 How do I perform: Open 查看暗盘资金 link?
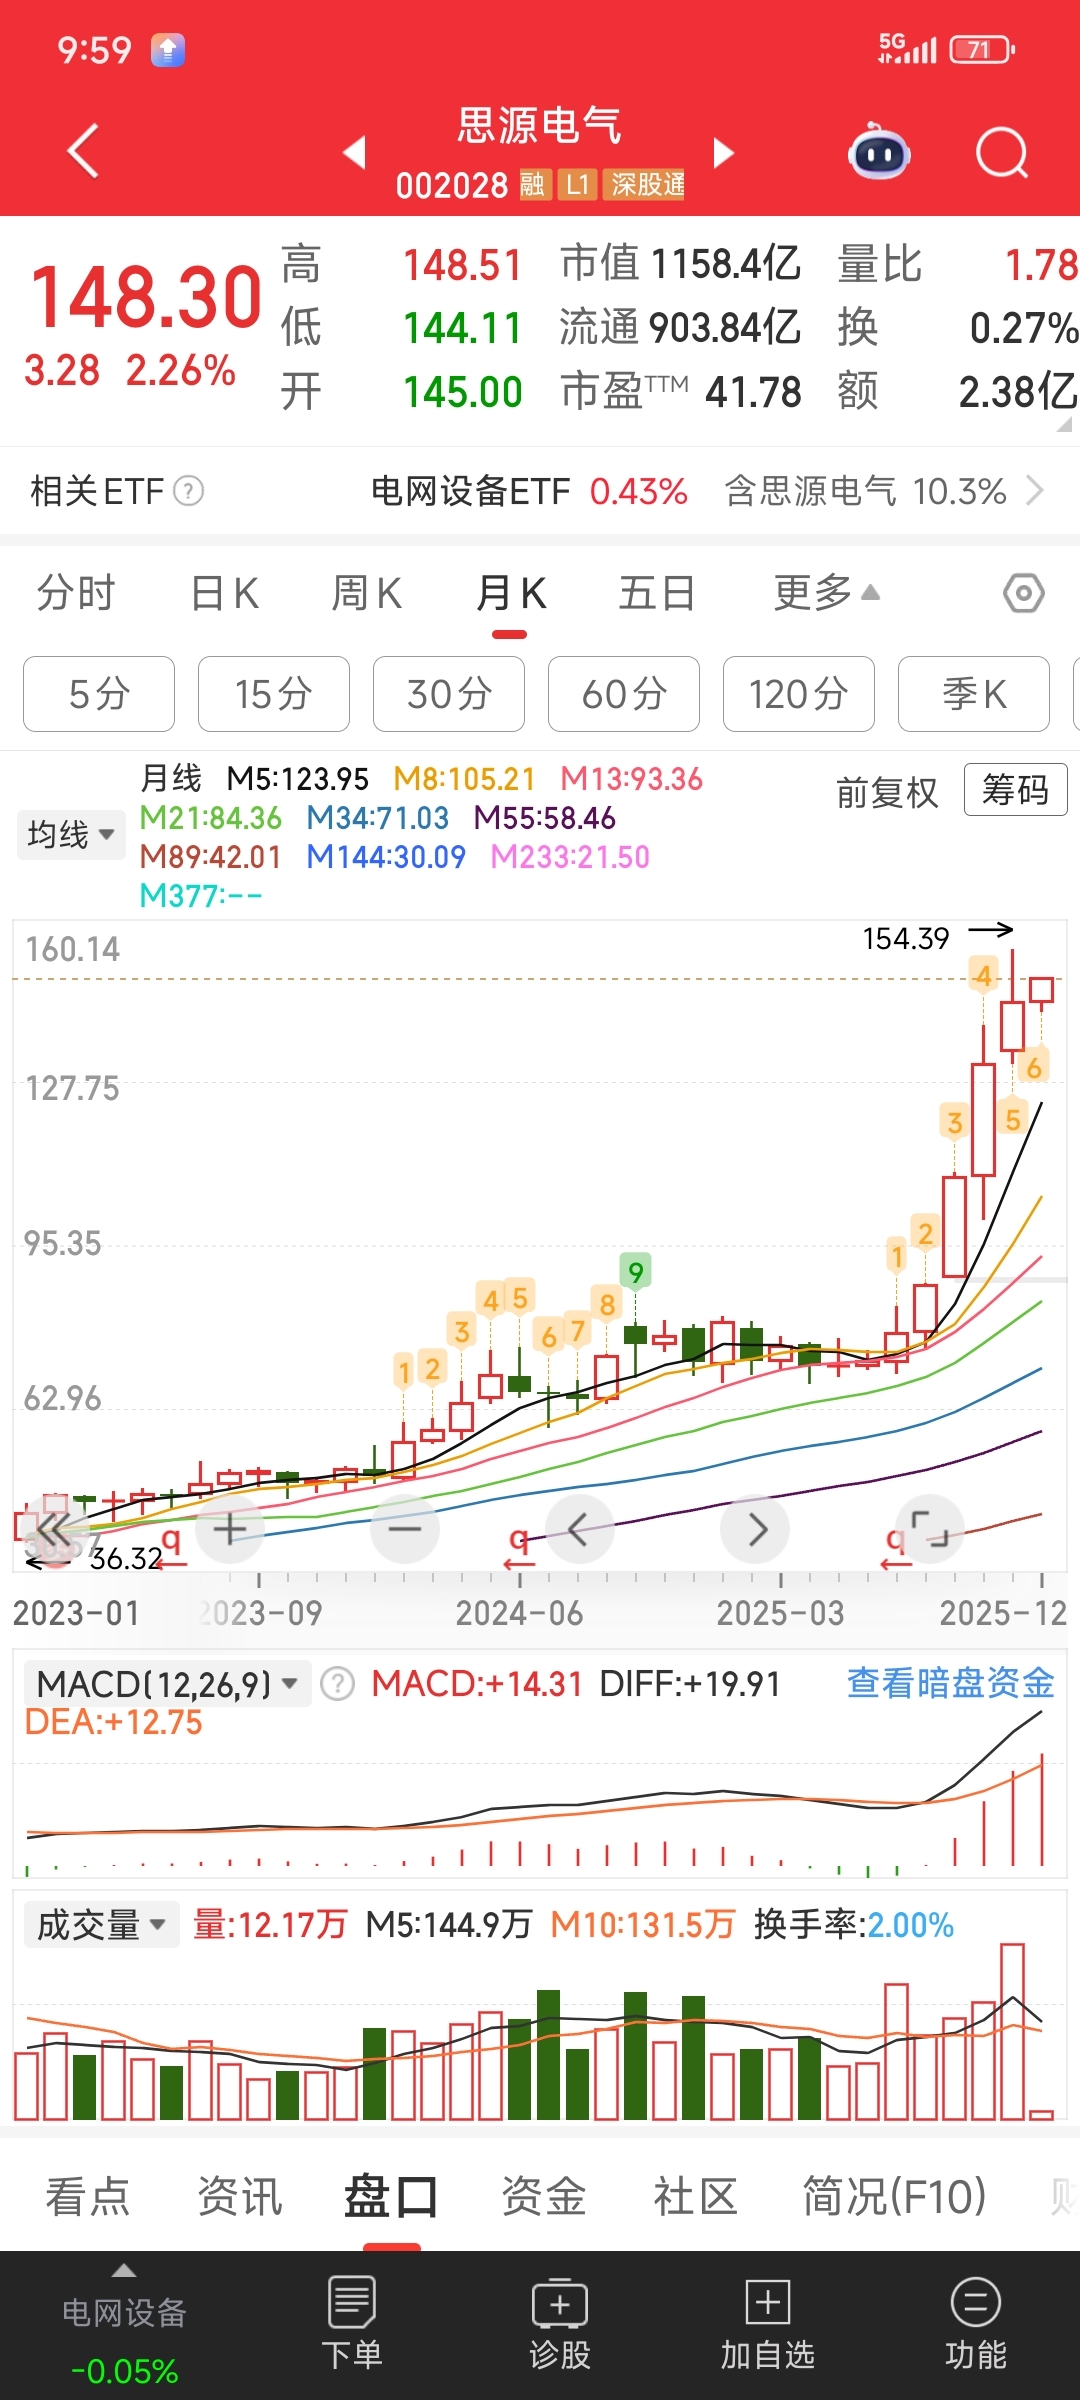[951, 1683]
